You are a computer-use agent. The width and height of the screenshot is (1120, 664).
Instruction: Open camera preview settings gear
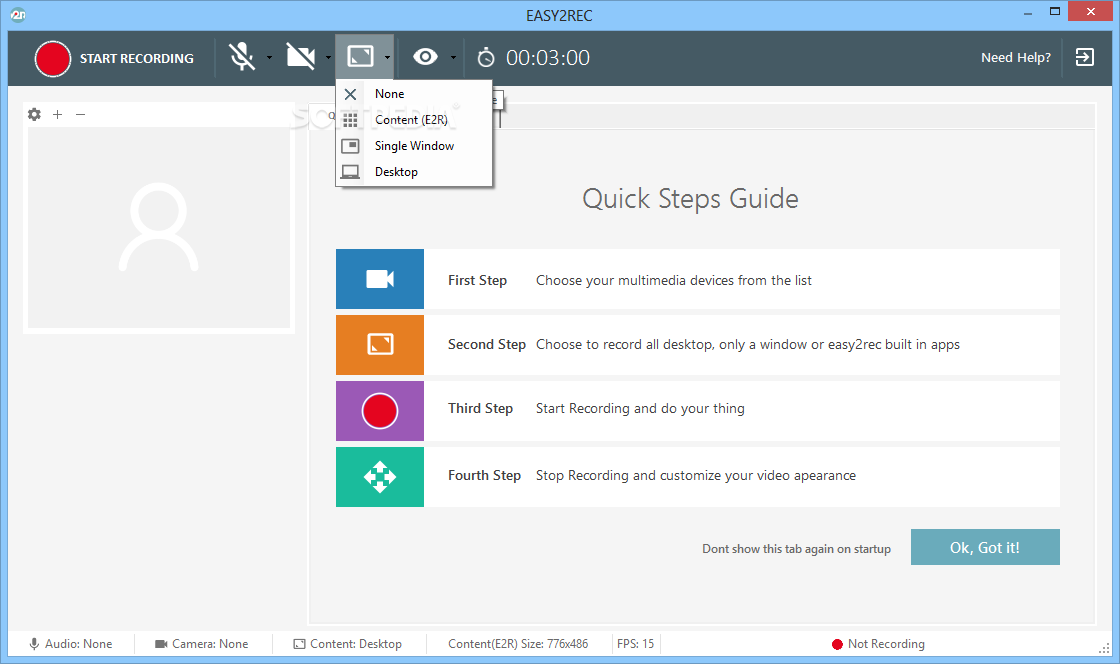pos(34,114)
